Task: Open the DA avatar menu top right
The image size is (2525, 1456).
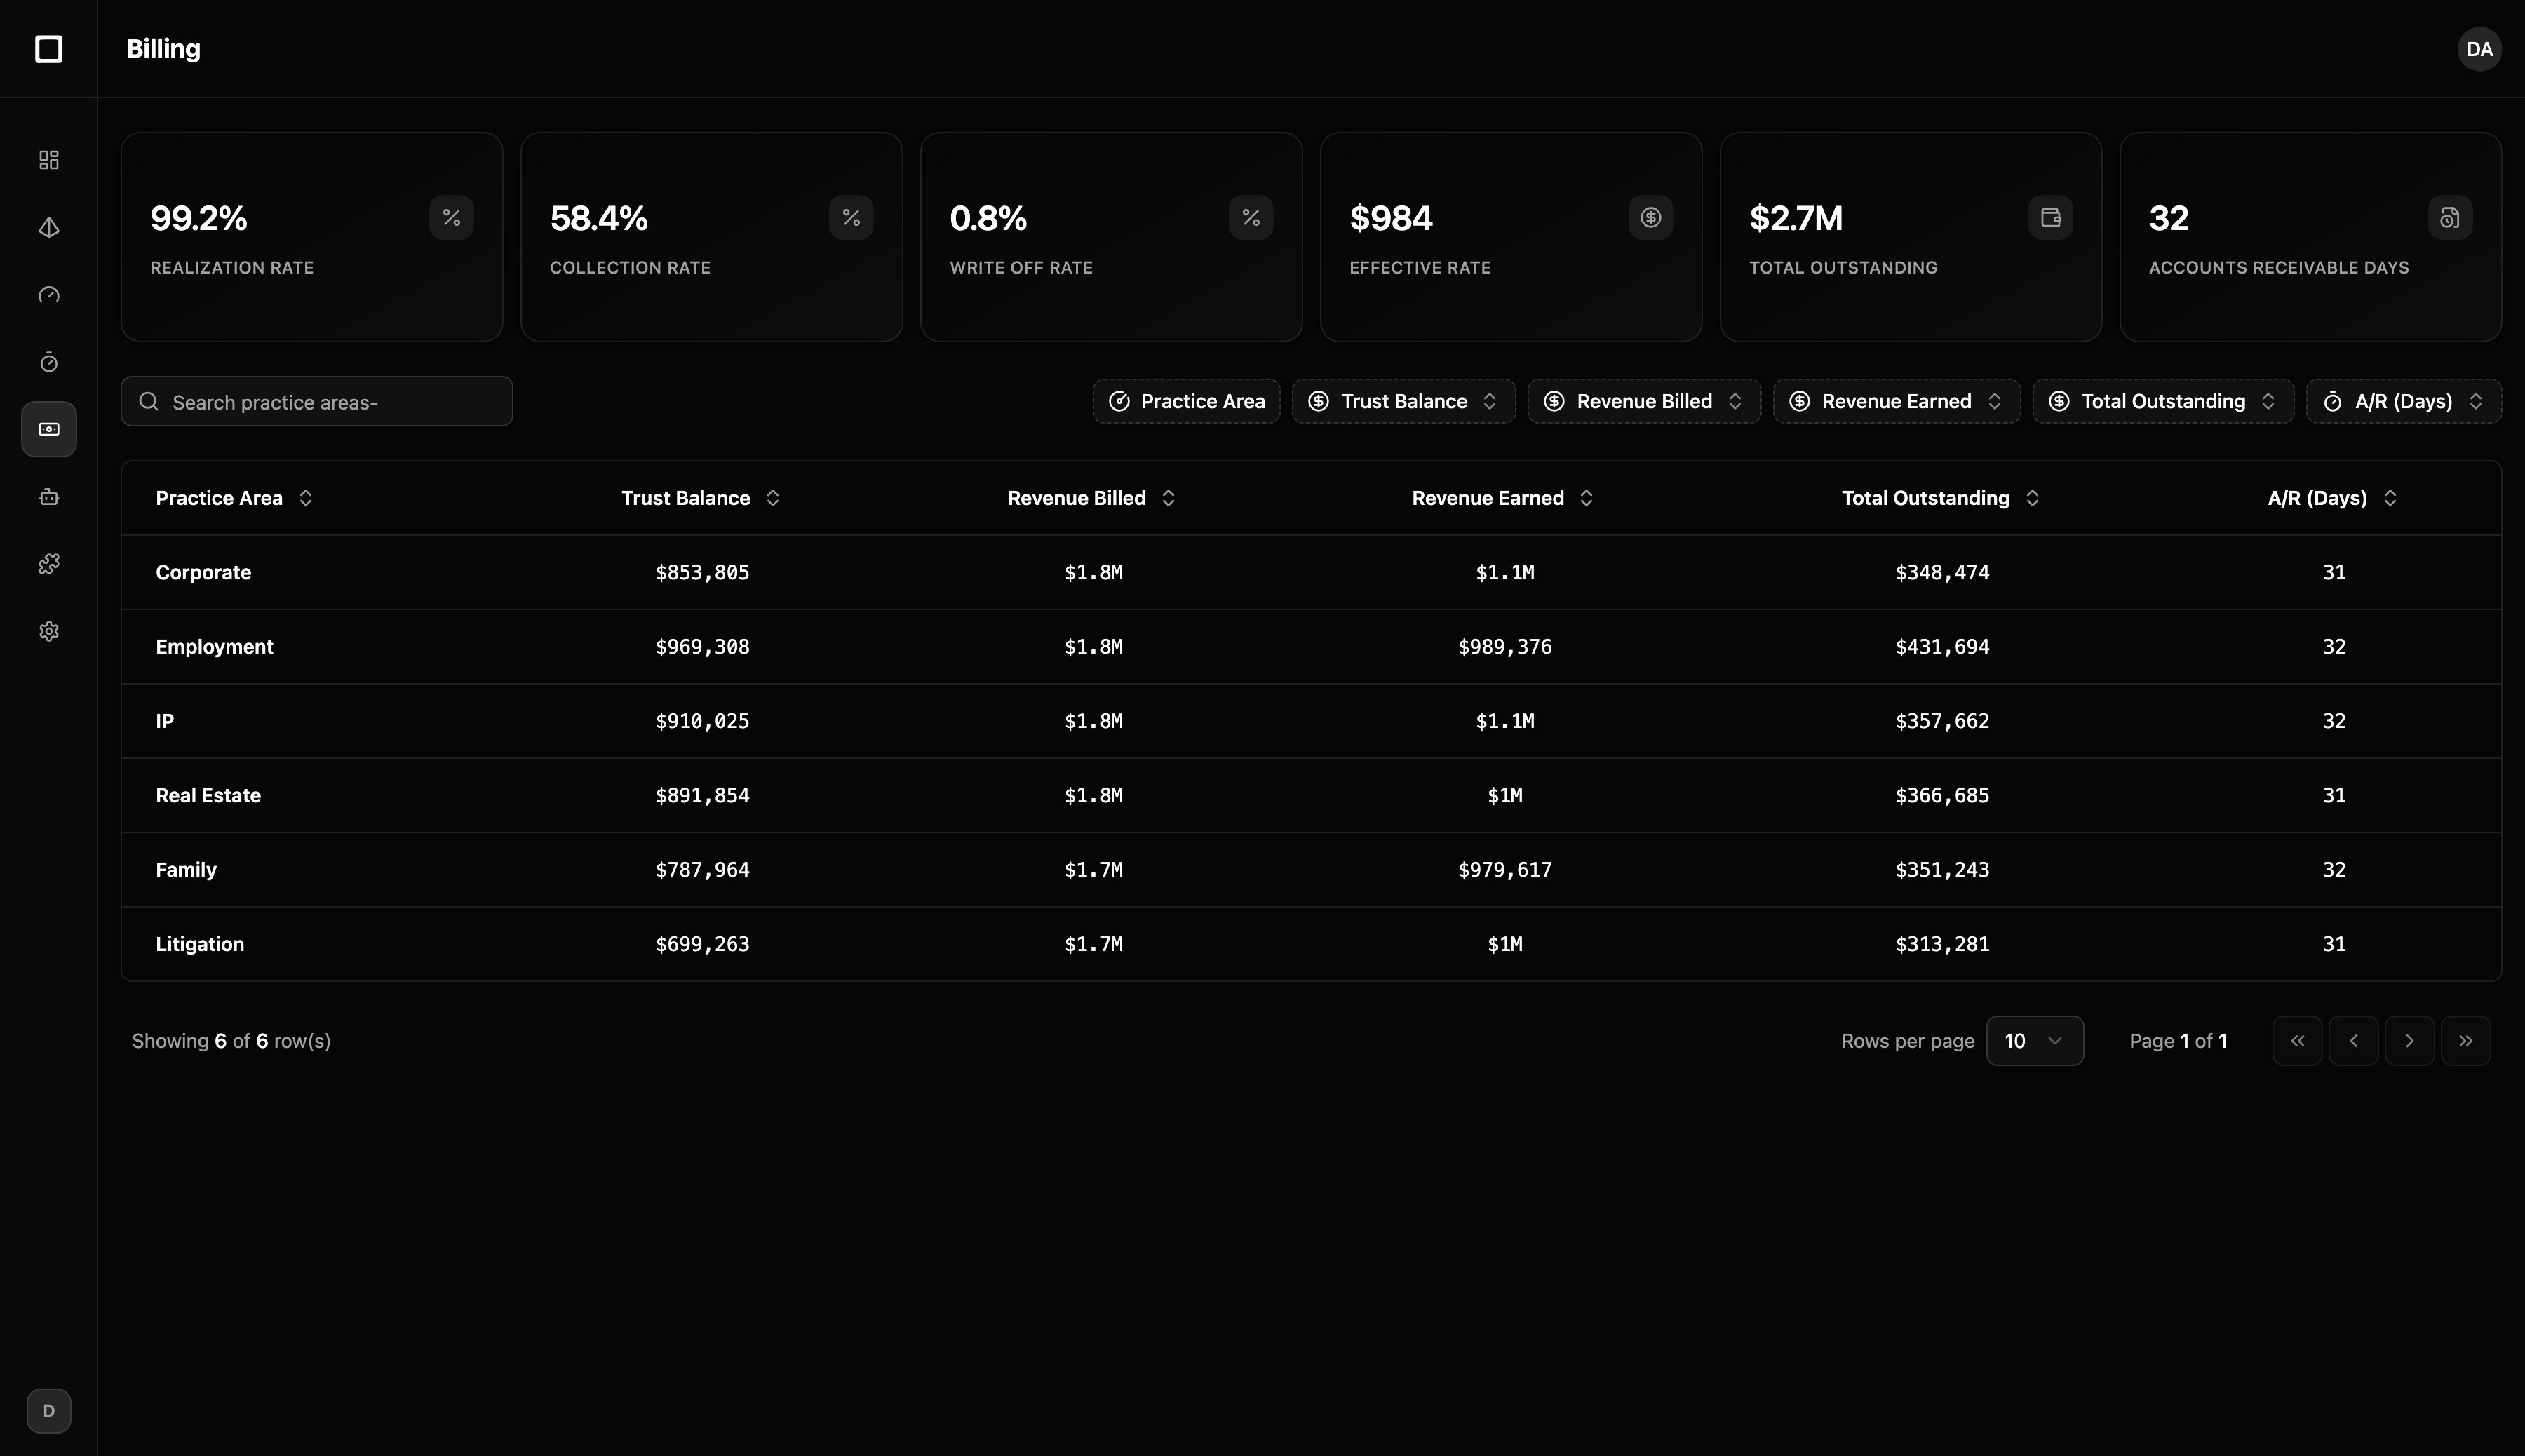Action: pos(2478,48)
